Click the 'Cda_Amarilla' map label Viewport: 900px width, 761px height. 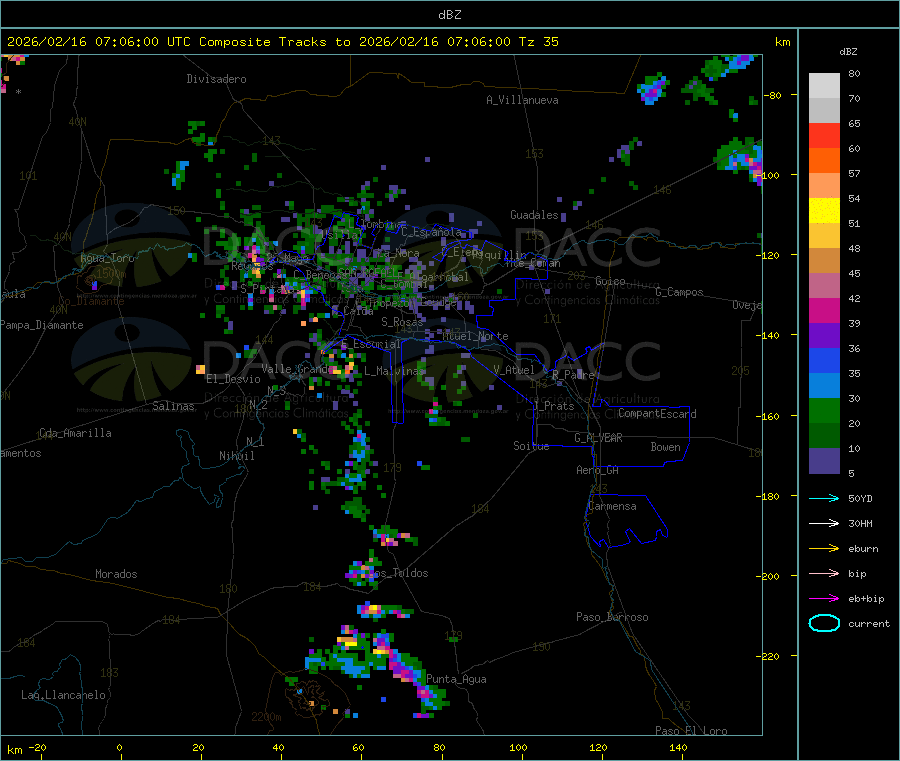pyautogui.click(x=75, y=433)
